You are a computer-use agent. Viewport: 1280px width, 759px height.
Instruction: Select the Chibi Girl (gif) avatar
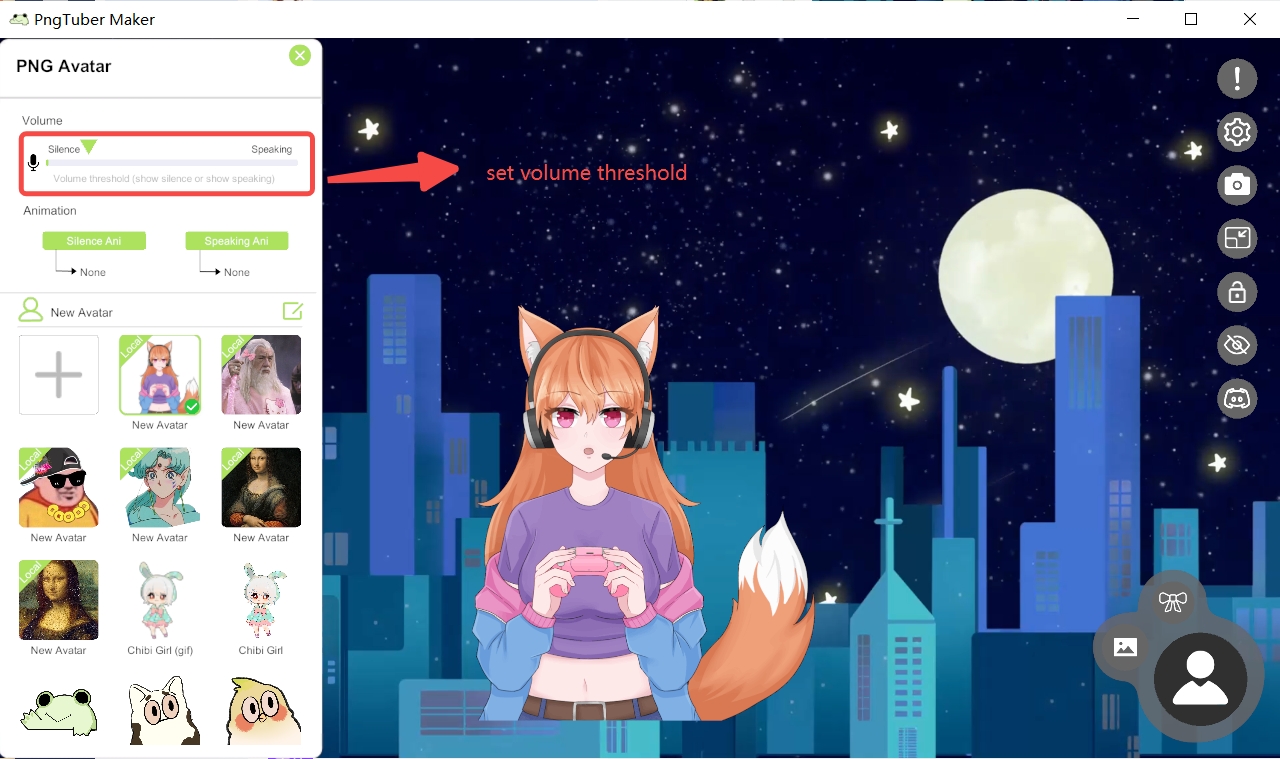click(x=160, y=600)
